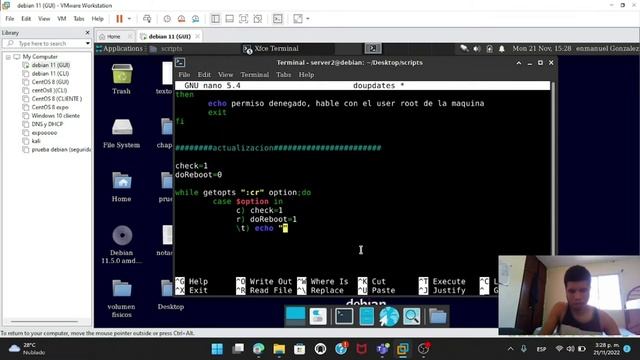Open the file manager folder in the Xfce dock
Image resolution: width=640 pixels, height=360 pixels.
pos(438,316)
